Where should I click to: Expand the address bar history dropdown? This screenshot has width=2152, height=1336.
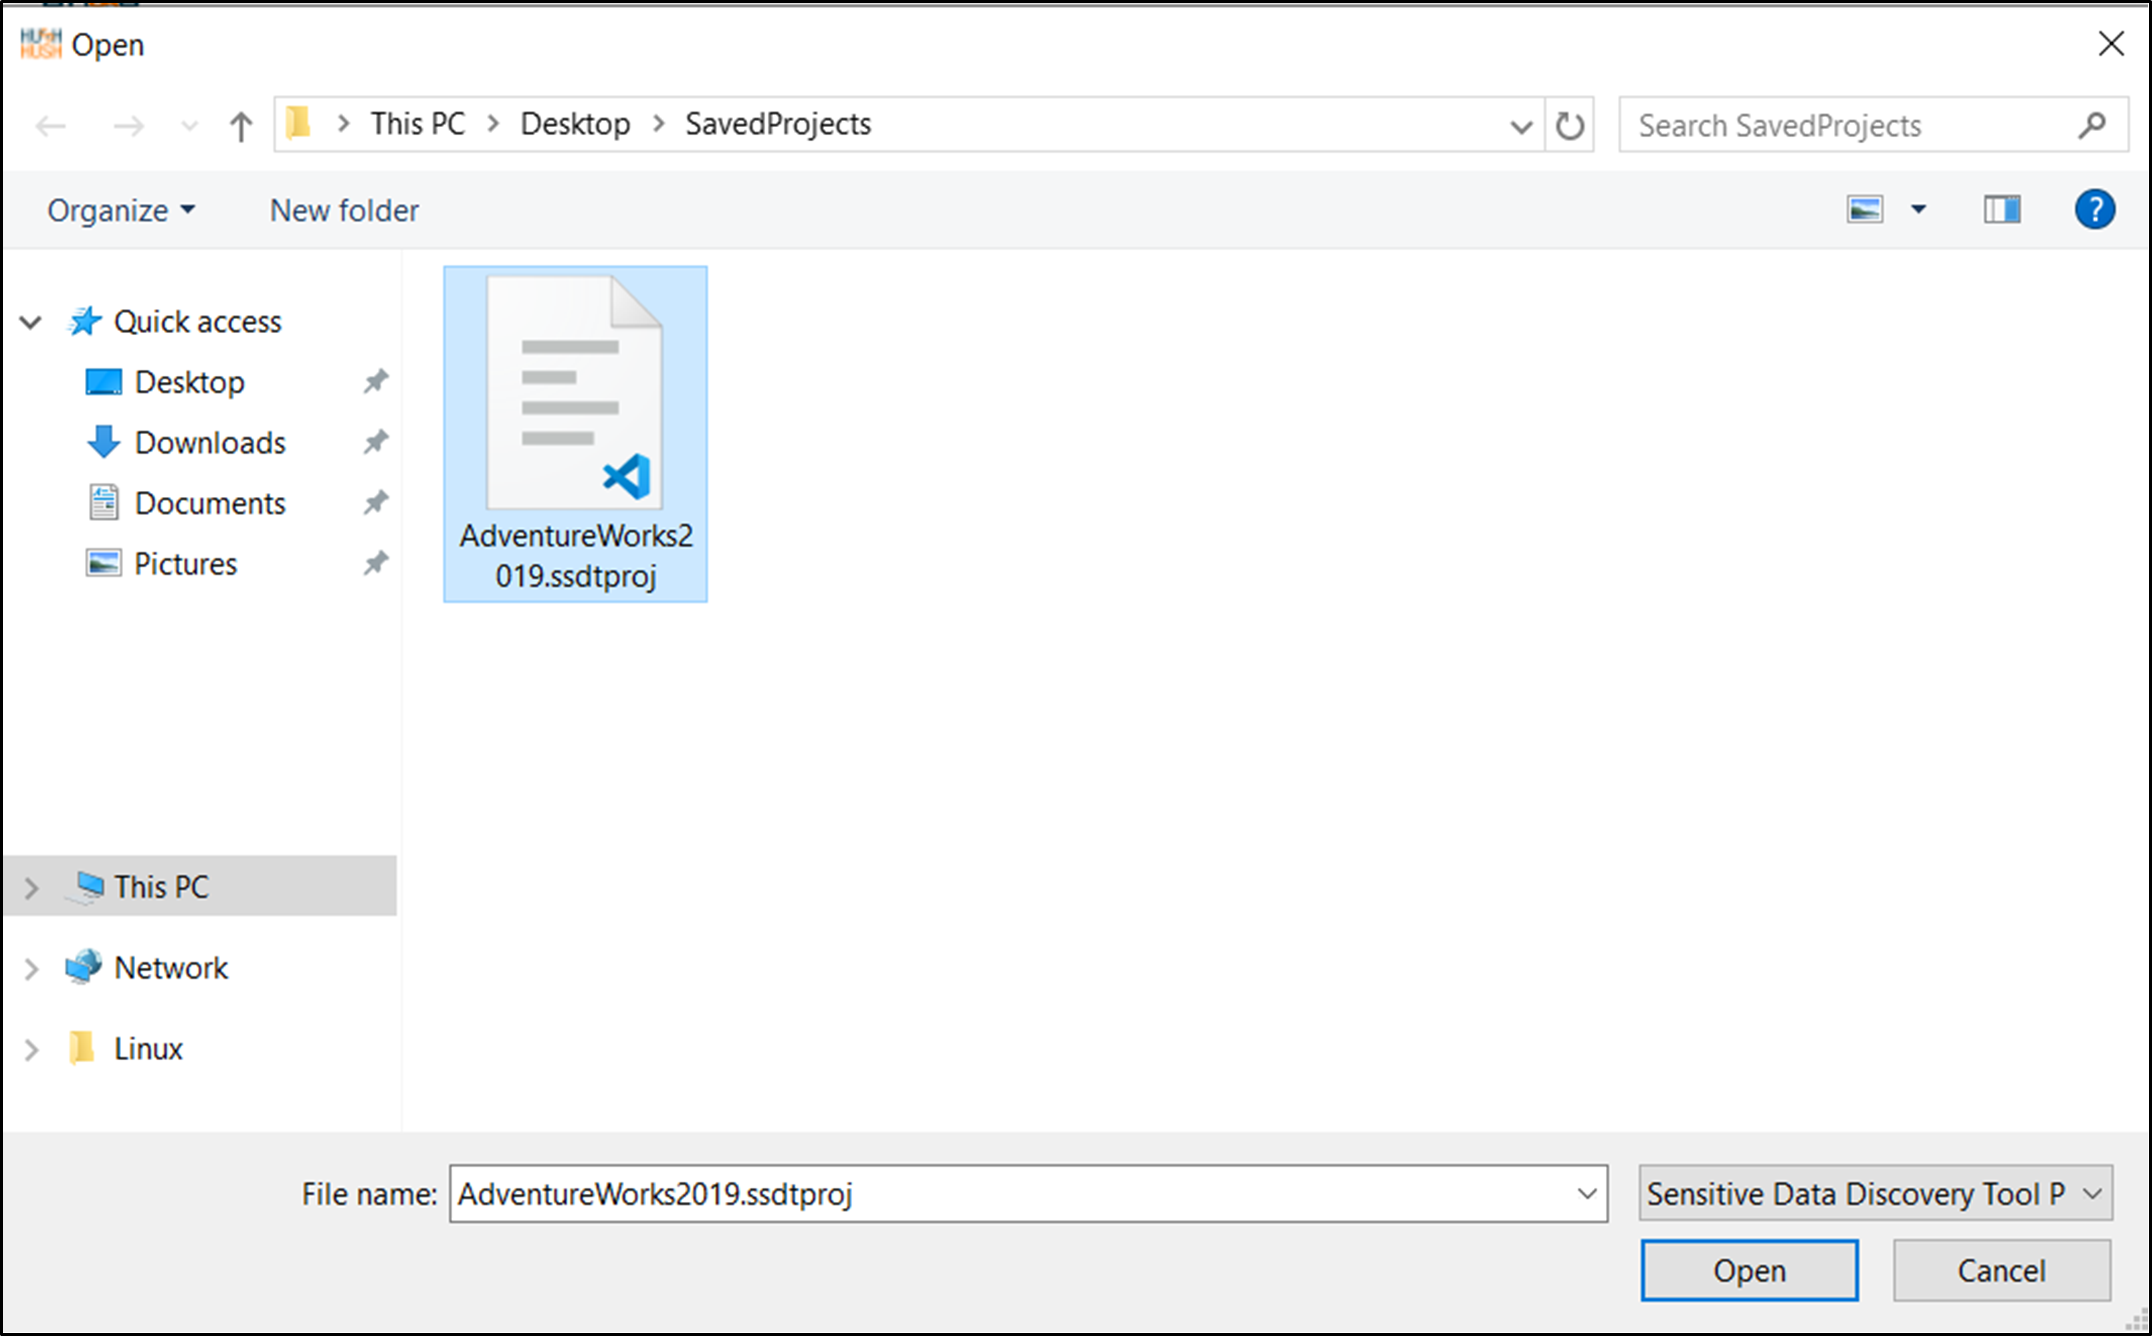(1521, 126)
